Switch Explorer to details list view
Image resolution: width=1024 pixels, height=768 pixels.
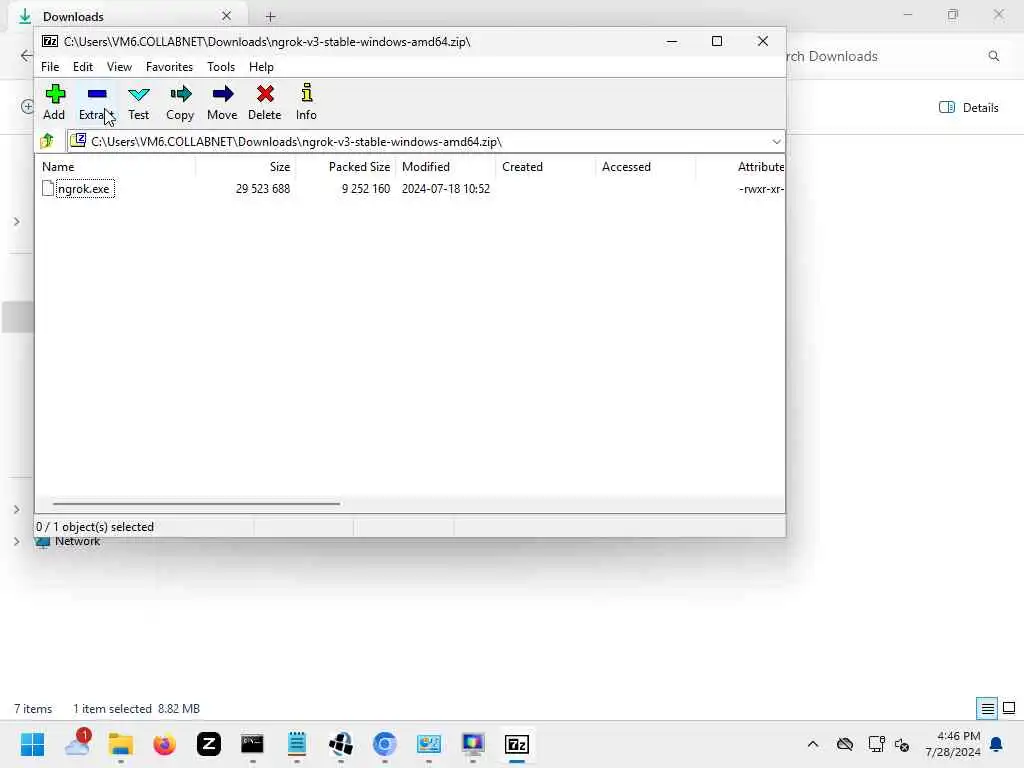point(987,708)
